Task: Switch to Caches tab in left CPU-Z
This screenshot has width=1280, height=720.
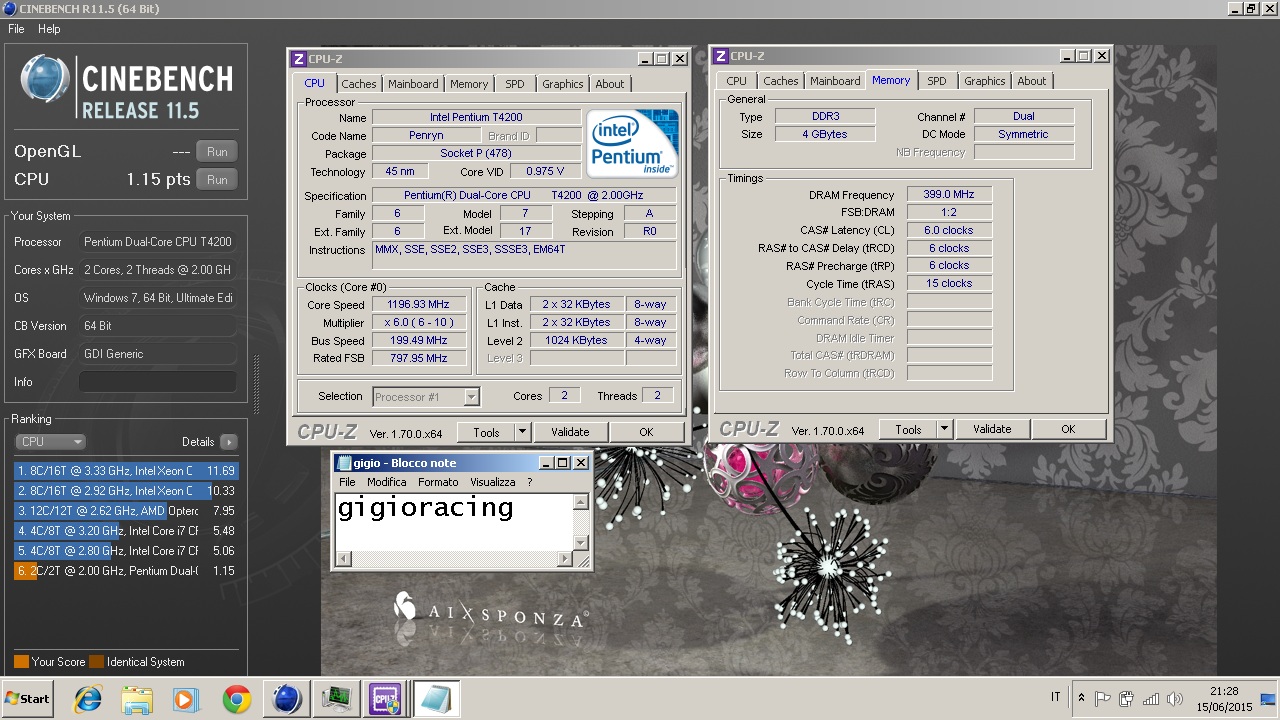Action: pos(359,84)
